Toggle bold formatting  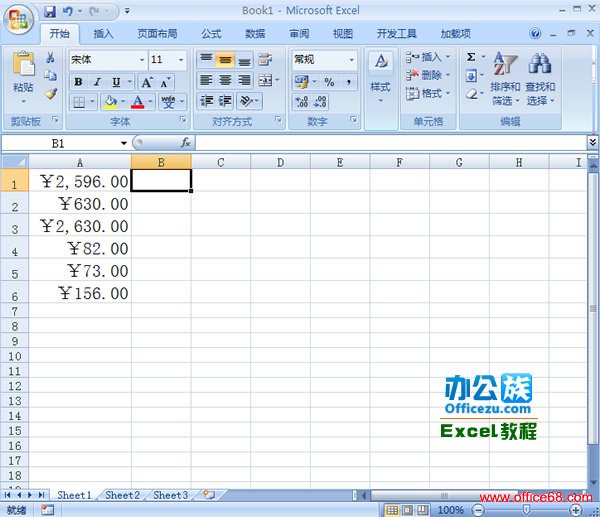(78, 82)
